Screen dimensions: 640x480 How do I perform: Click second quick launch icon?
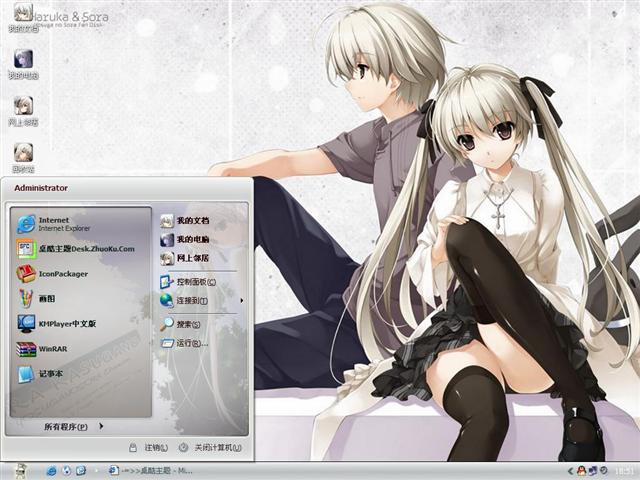pos(67,471)
